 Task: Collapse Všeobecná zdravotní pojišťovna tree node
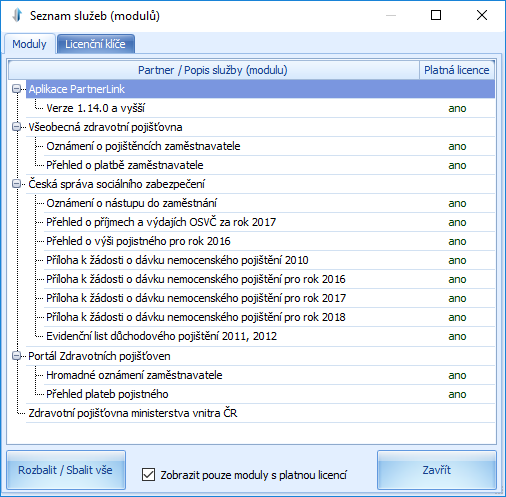[x=16, y=127]
